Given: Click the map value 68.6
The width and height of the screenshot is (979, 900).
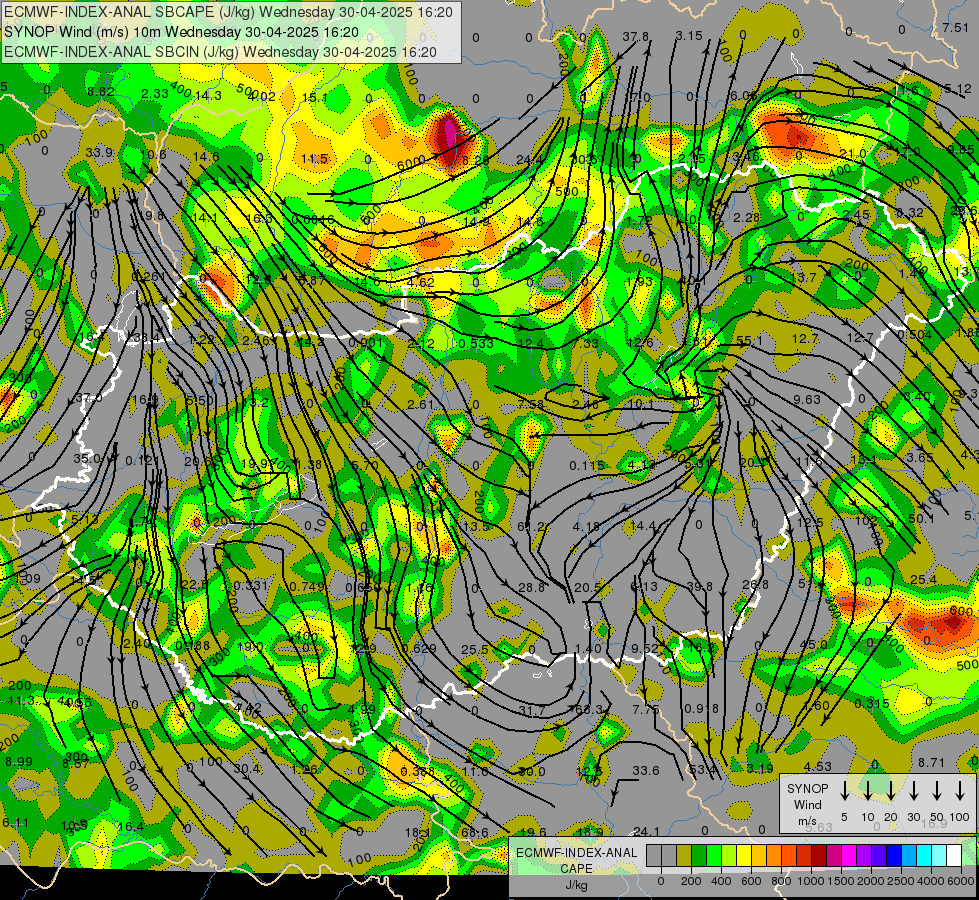Looking at the screenshot, I should coord(475,832).
